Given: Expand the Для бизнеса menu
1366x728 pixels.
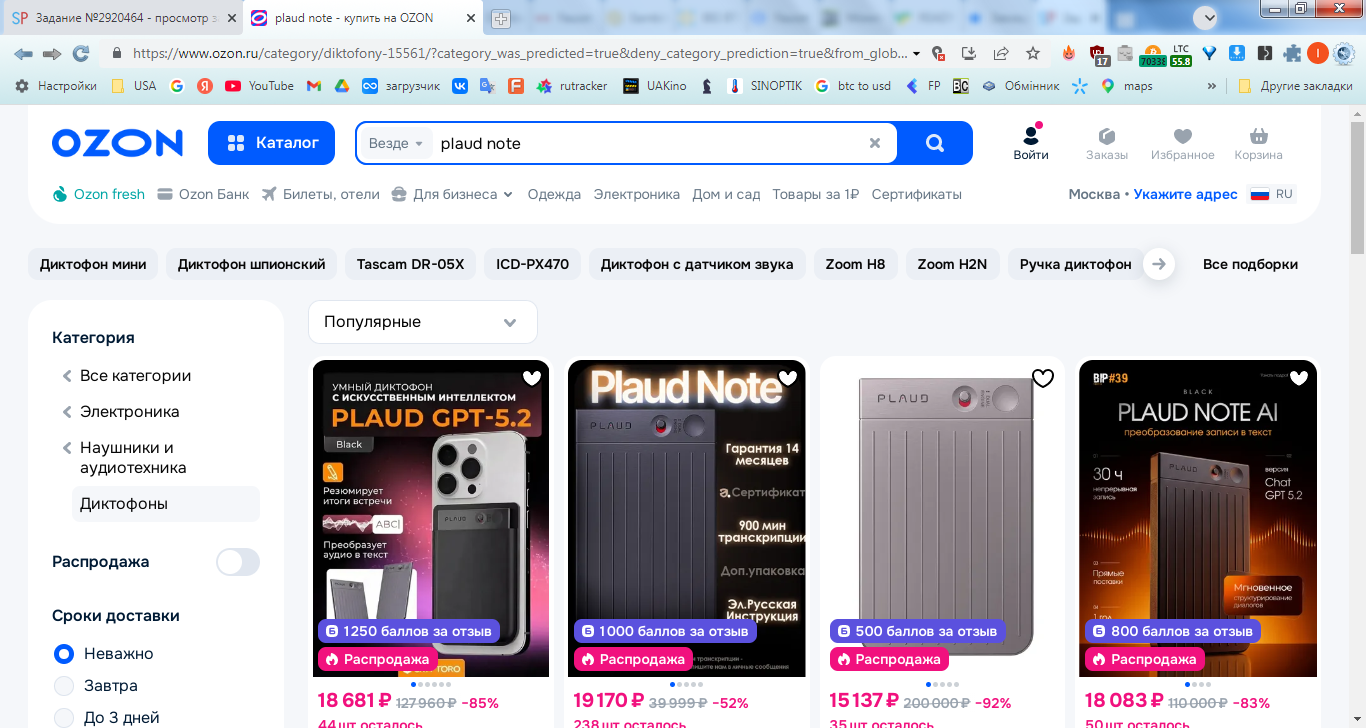Looking at the screenshot, I should point(452,194).
